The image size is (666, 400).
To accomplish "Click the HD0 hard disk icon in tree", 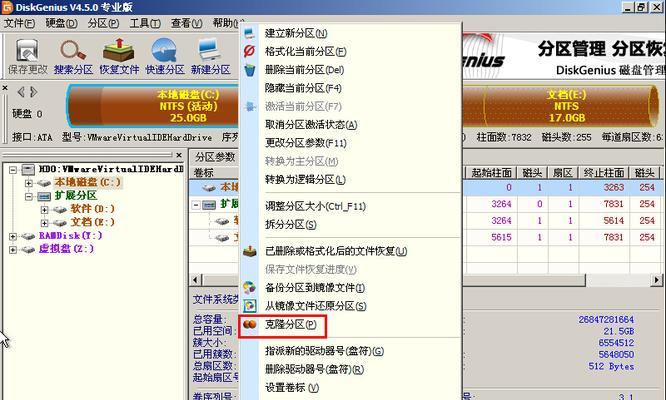I will pyautogui.click(x=28, y=169).
